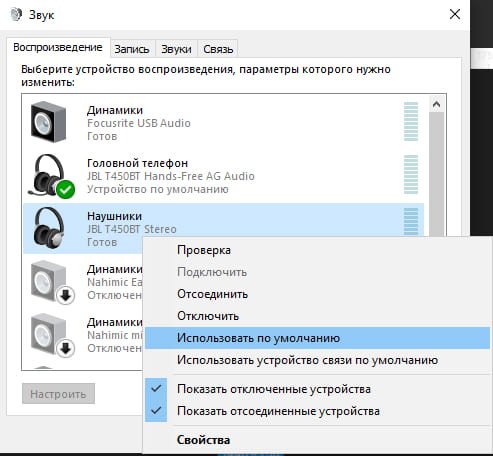Open 'Свойства' from the context menu
The image size is (493, 456).
203,440
